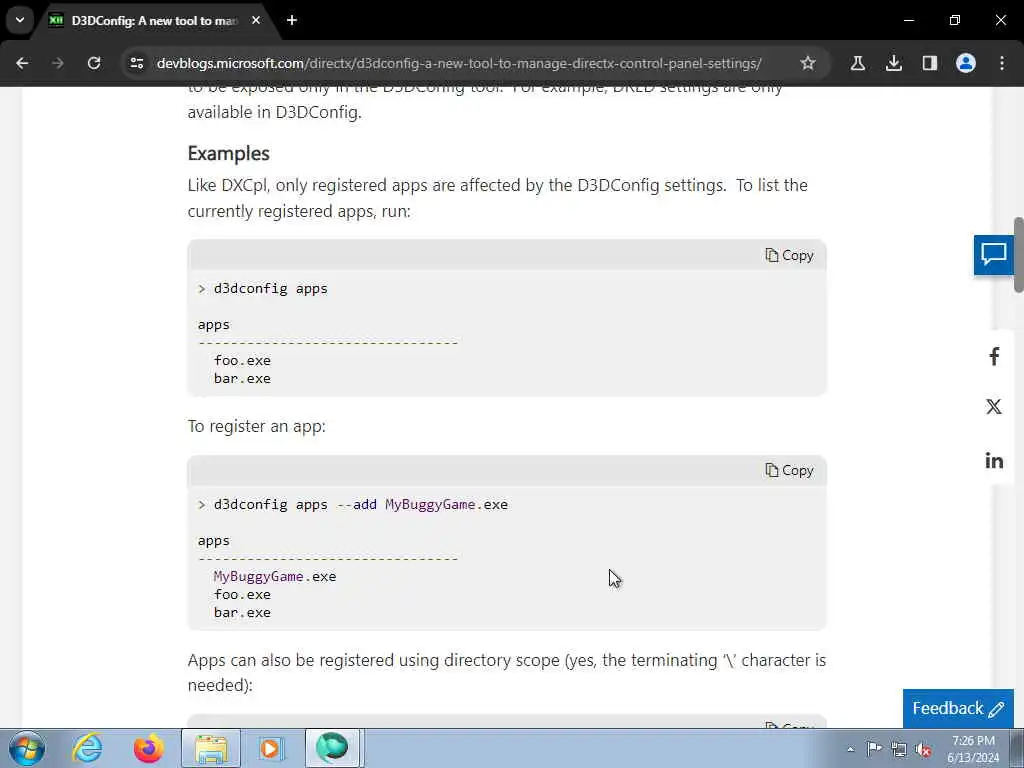Click the muted volume tray icon
This screenshot has width=1024, height=768.
point(923,749)
